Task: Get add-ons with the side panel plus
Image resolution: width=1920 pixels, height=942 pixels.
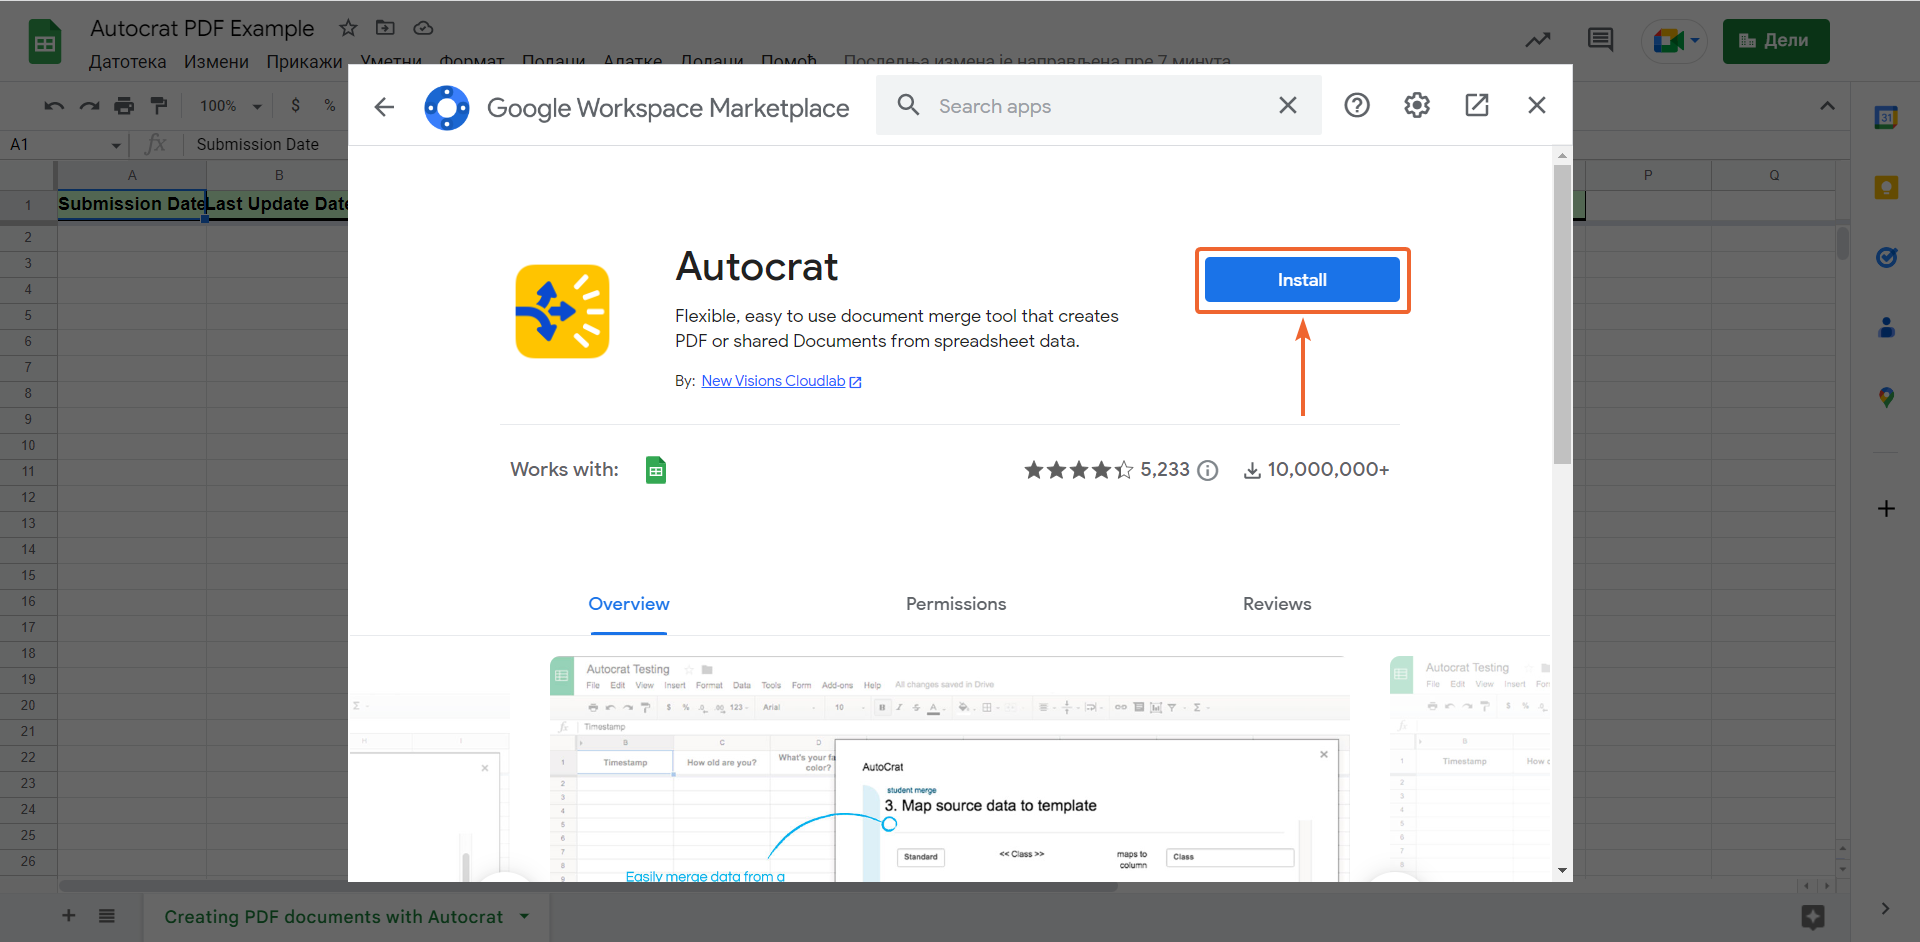Action: [x=1886, y=508]
